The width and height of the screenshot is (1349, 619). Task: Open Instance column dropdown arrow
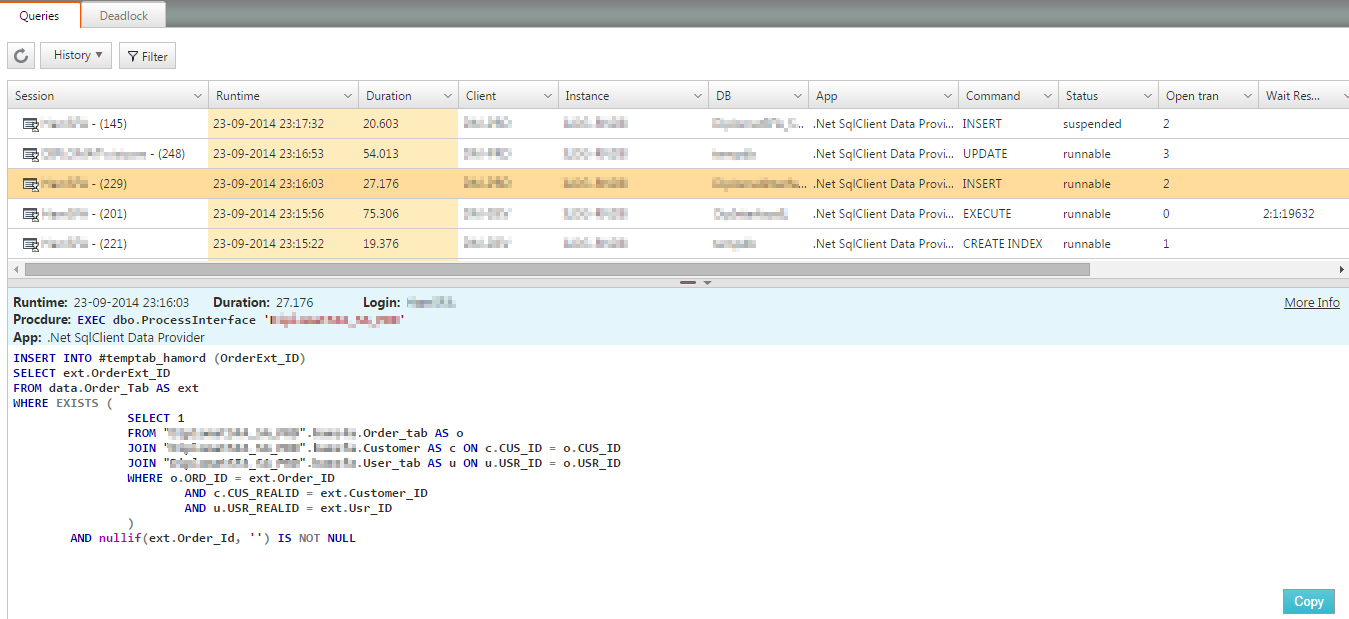coord(698,96)
